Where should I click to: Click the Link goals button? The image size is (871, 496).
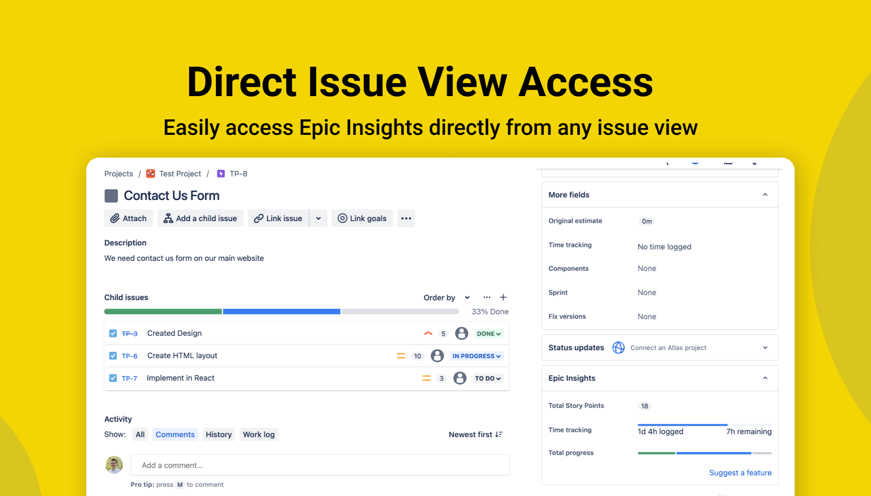(x=362, y=218)
